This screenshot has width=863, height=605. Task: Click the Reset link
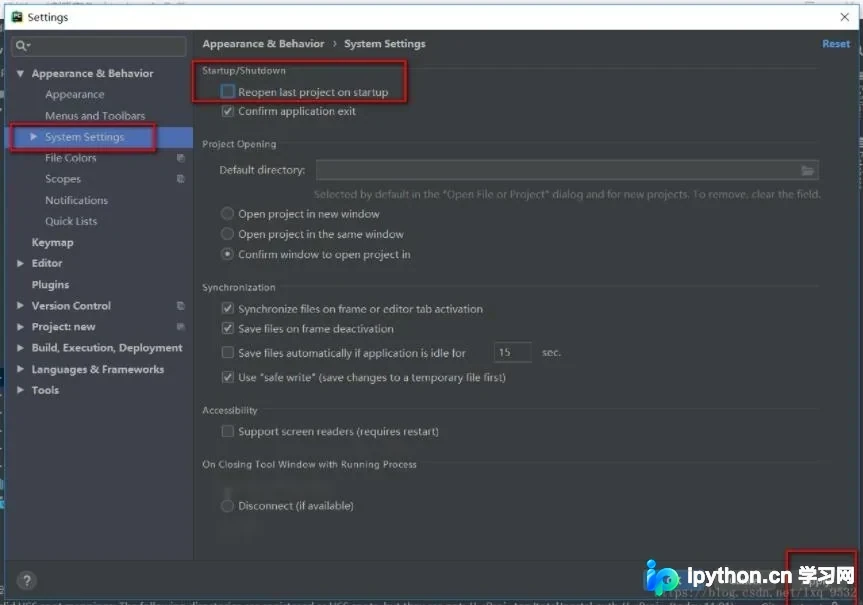pyautogui.click(x=835, y=43)
